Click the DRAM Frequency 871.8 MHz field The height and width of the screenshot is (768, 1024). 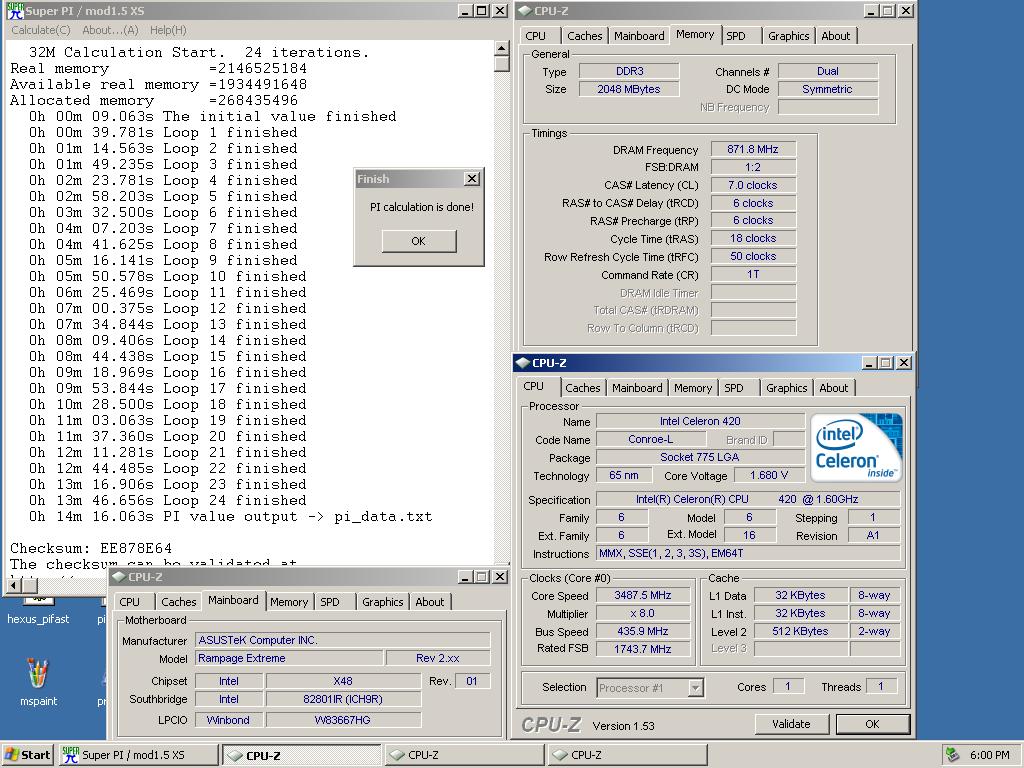(753, 150)
